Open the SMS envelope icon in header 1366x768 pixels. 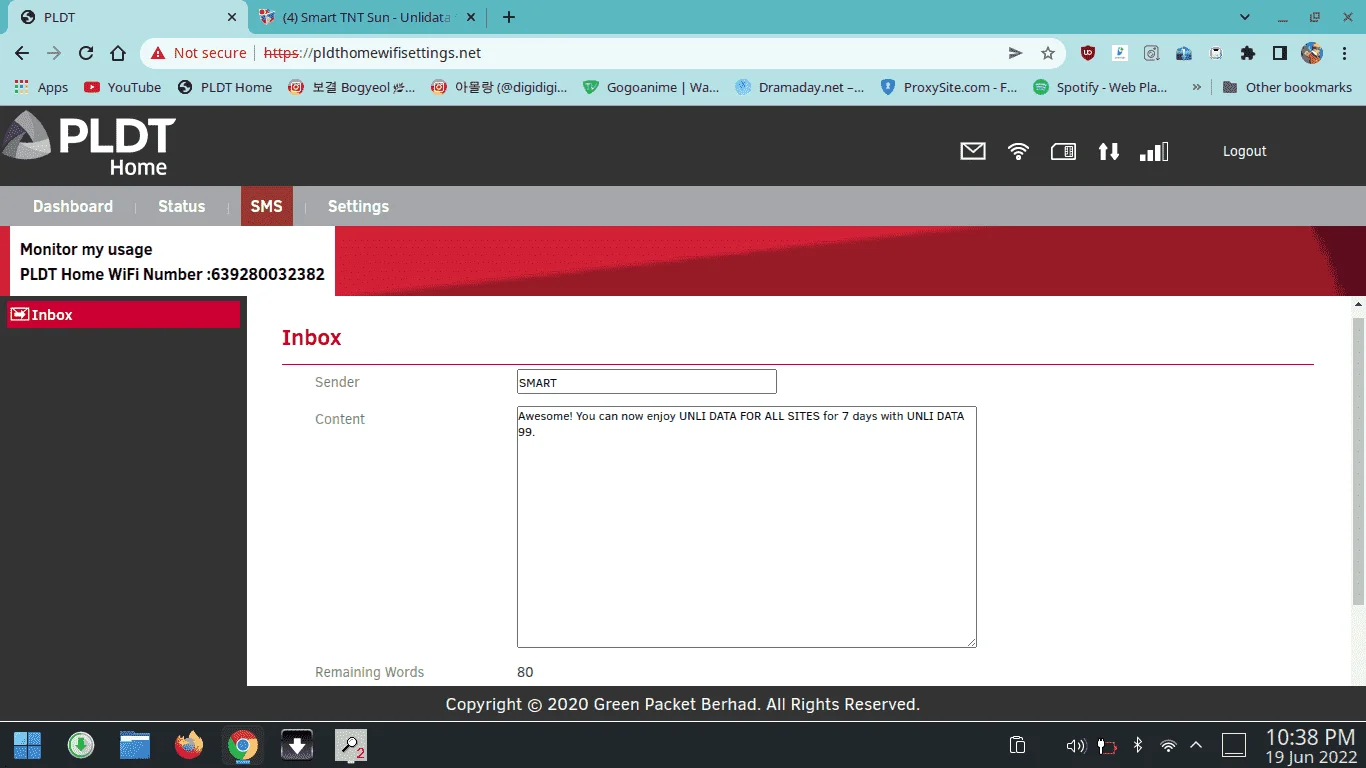point(973,151)
